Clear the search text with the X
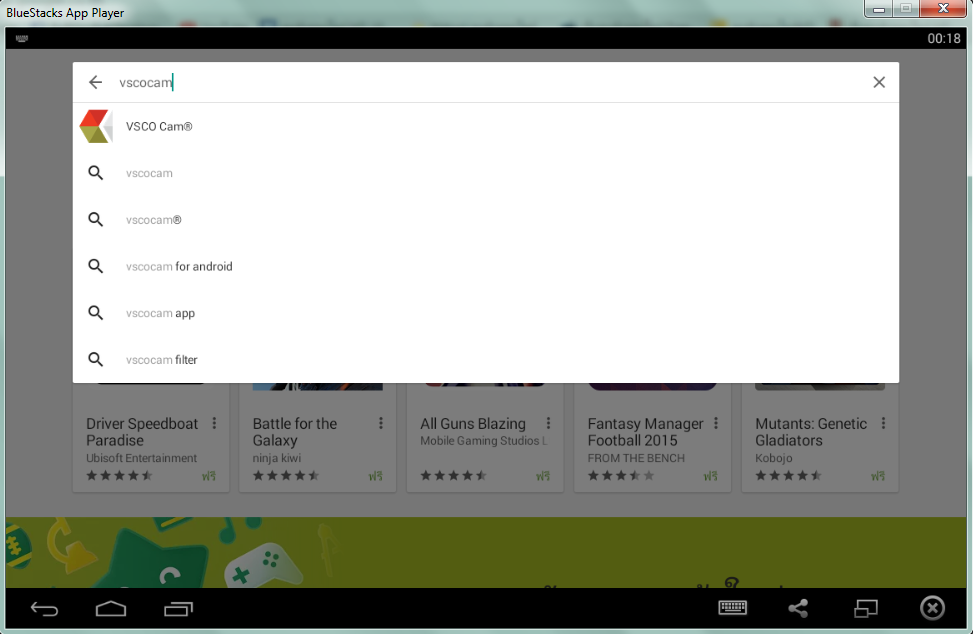 (x=879, y=83)
